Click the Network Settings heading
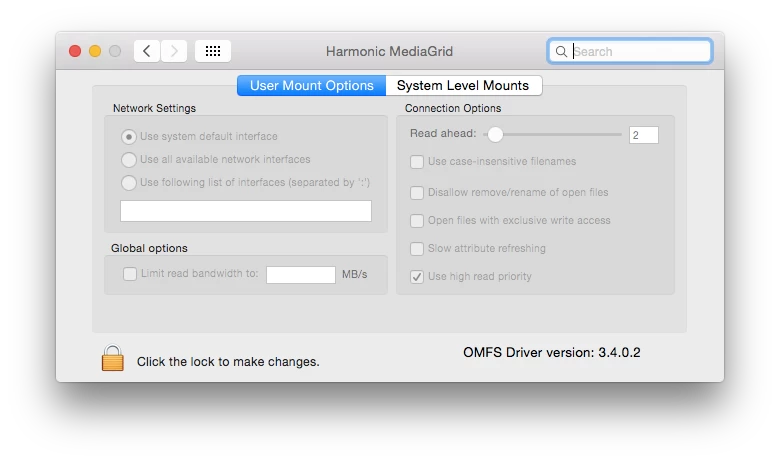The width and height of the screenshot is (780, 462). click(154, 108)
